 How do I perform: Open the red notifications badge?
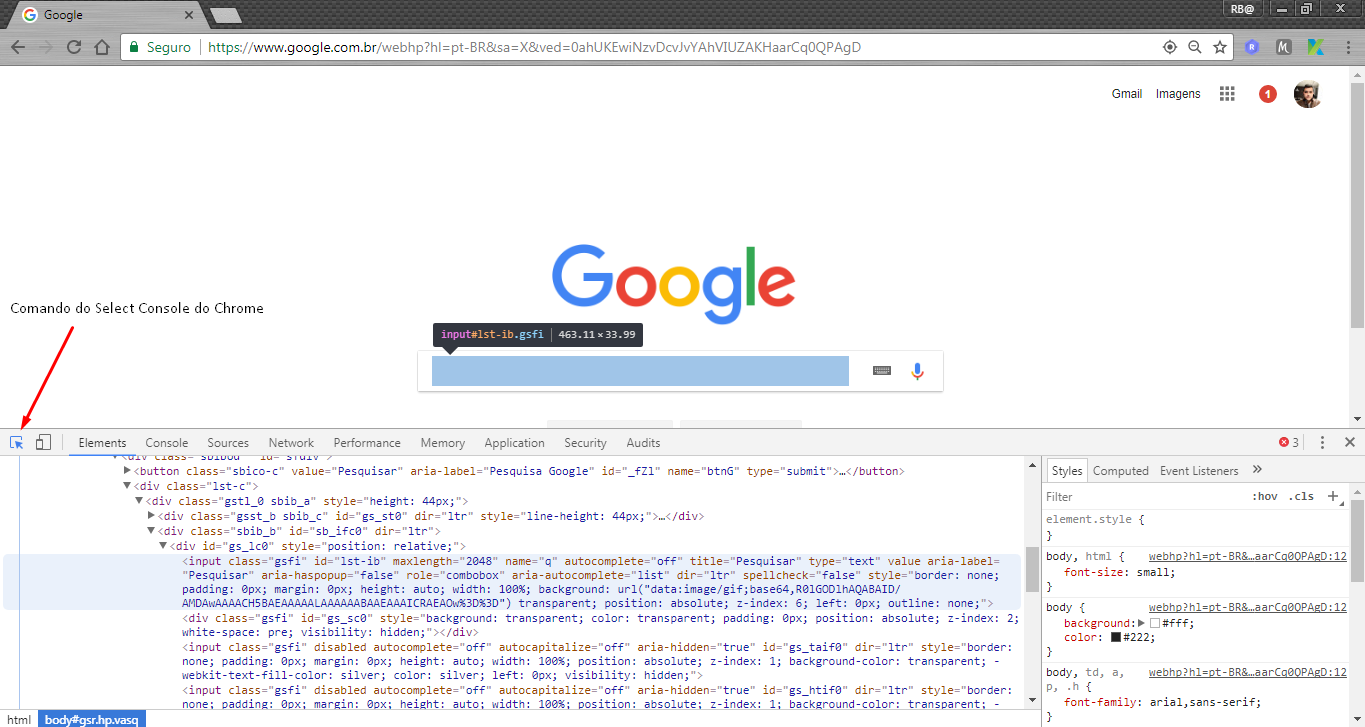1268,94
